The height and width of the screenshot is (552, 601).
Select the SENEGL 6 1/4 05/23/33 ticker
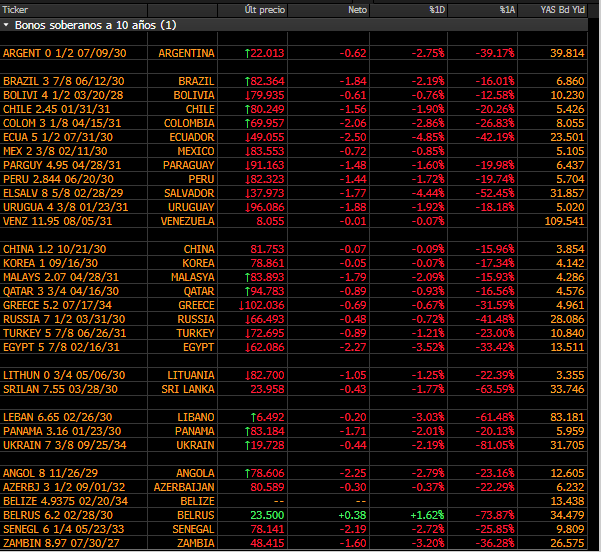(64, 529)
